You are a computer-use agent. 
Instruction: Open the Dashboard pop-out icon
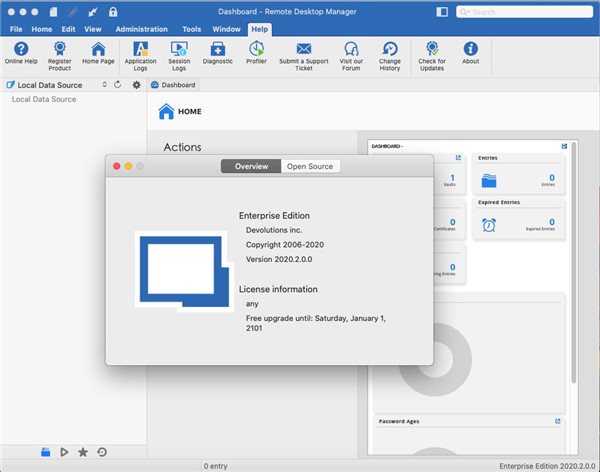point(564,146)
